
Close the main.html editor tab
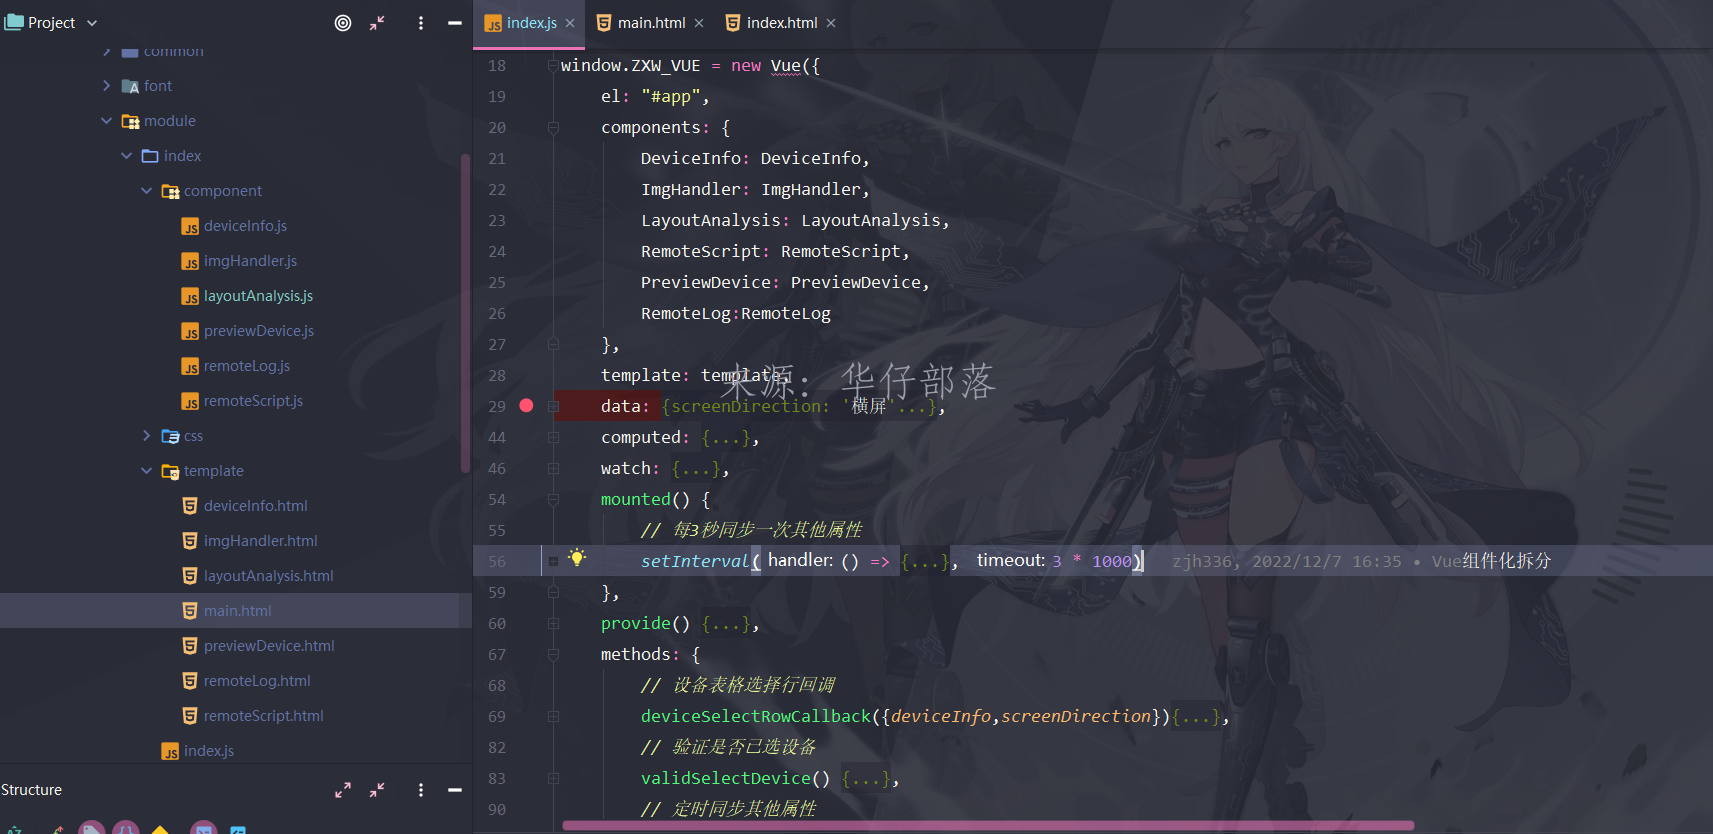tap(699, 23)
